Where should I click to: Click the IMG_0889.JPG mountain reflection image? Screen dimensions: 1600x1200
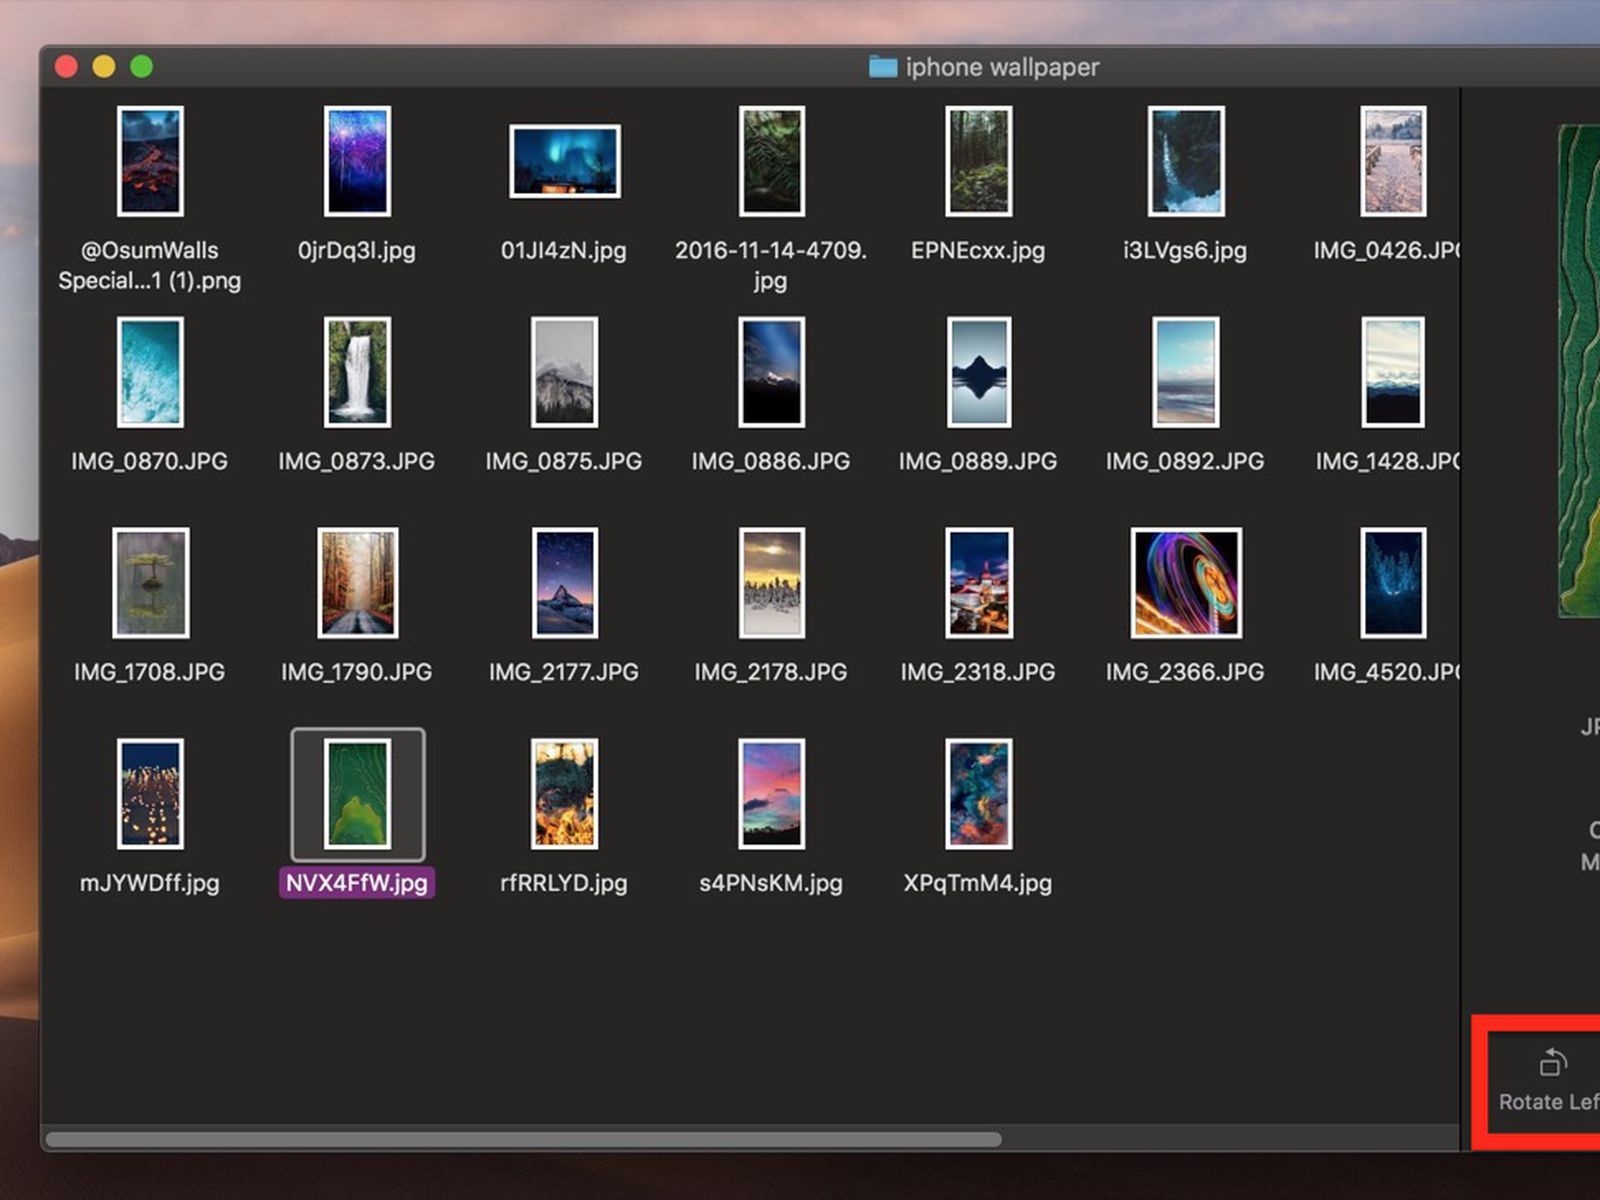[978, 372]
